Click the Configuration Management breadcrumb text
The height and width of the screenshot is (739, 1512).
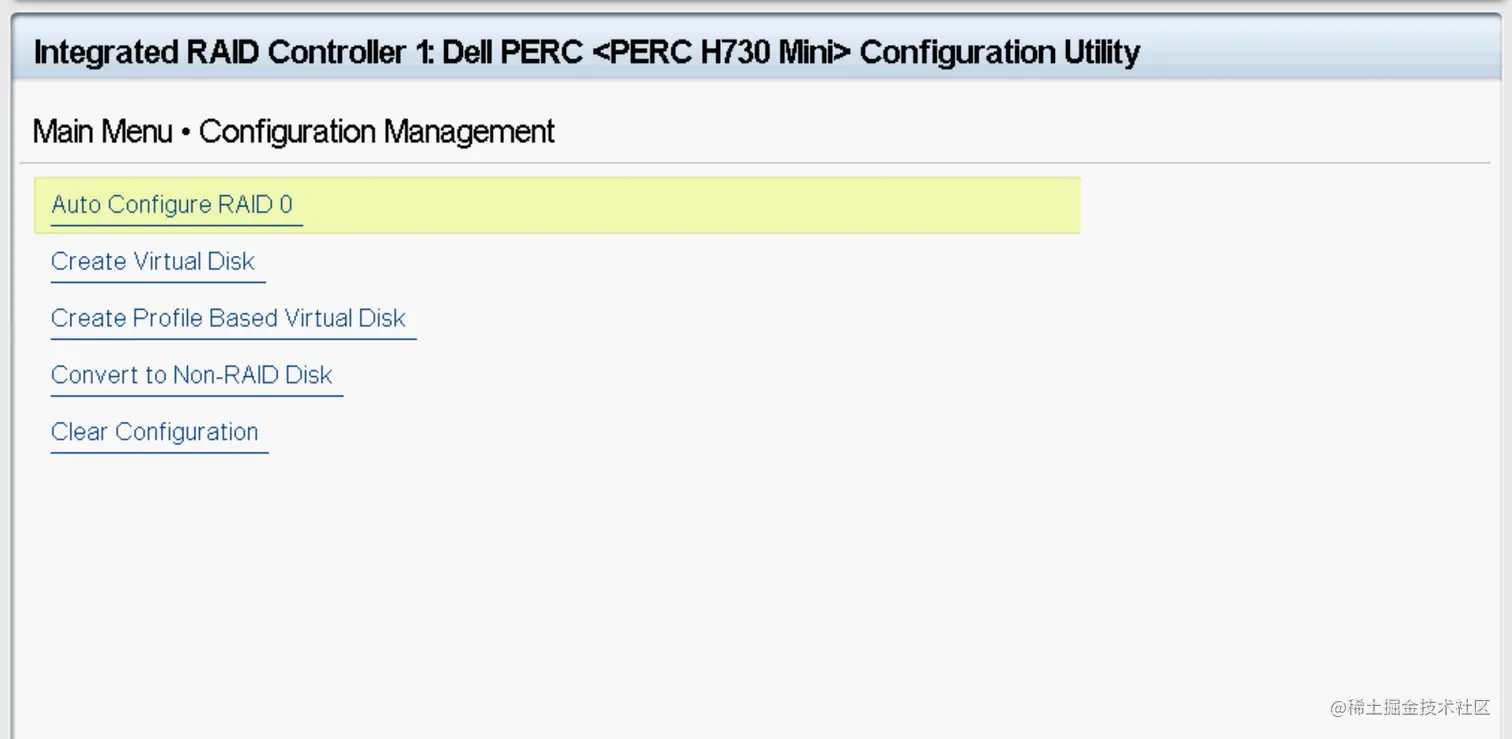click(x=377, y=132)
